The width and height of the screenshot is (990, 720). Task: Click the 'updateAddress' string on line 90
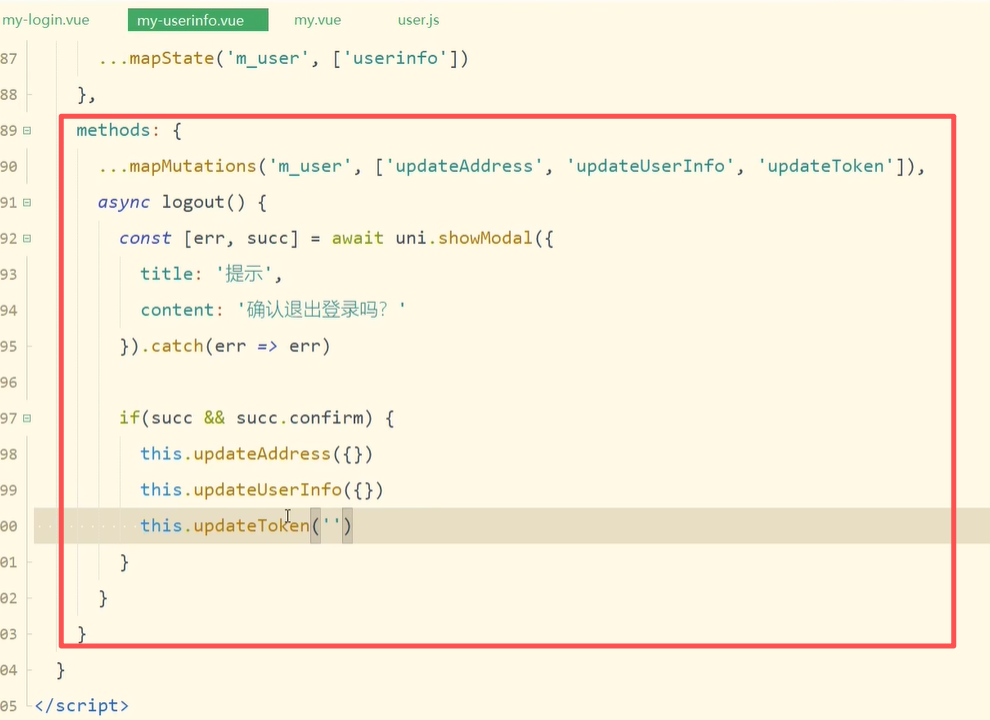pos(464,166)
